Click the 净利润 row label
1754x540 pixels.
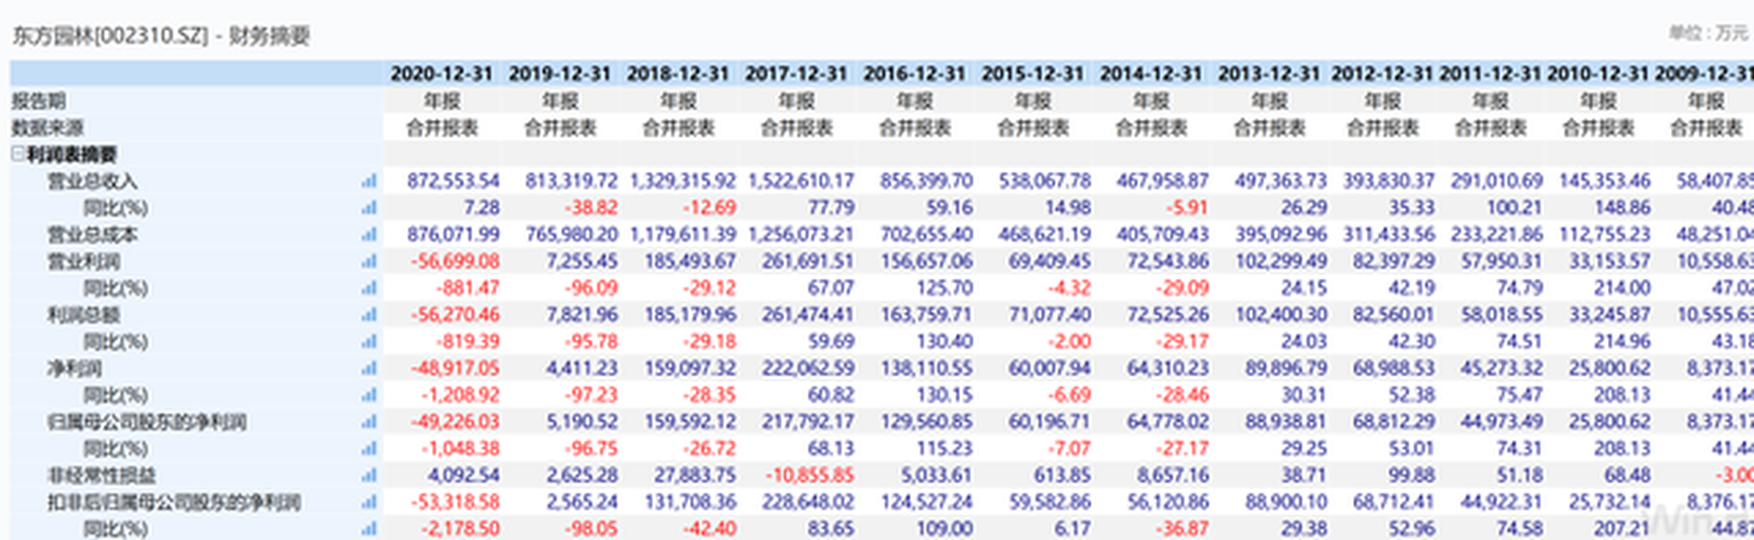[x=75, y=368]
